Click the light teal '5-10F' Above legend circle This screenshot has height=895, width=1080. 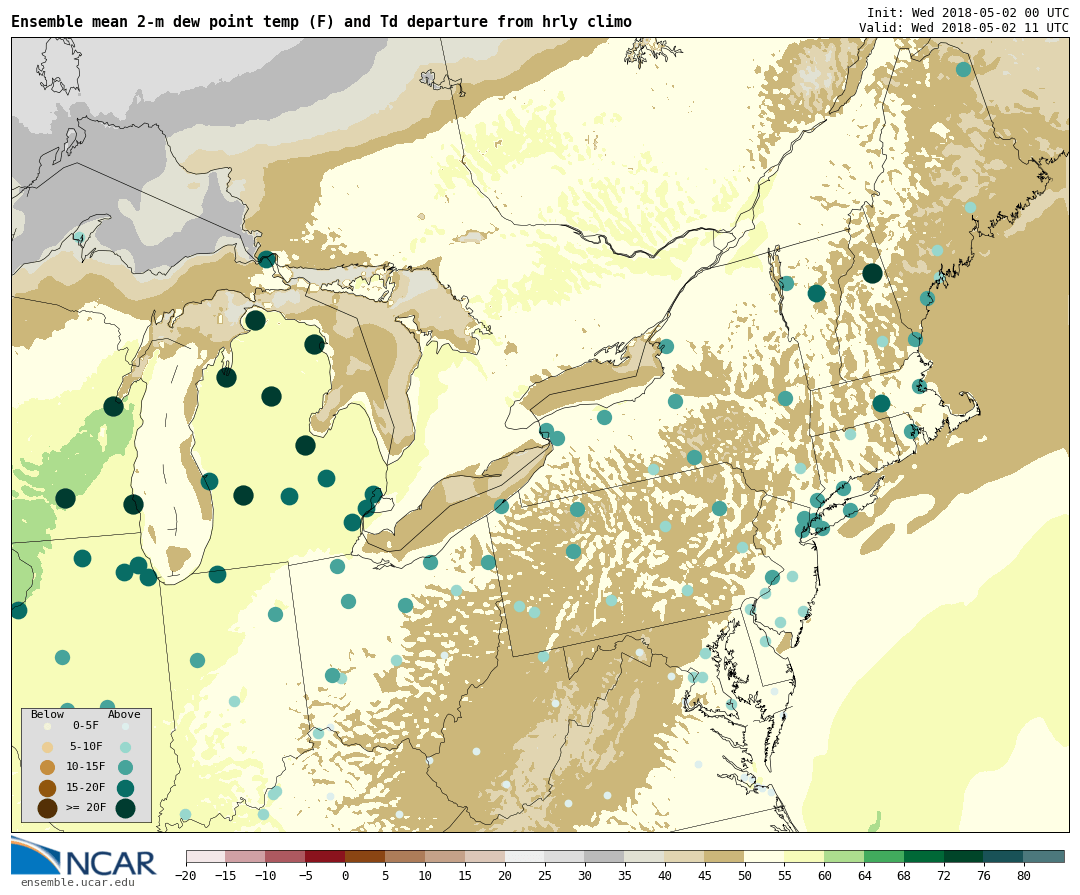(x=125, y=747)
